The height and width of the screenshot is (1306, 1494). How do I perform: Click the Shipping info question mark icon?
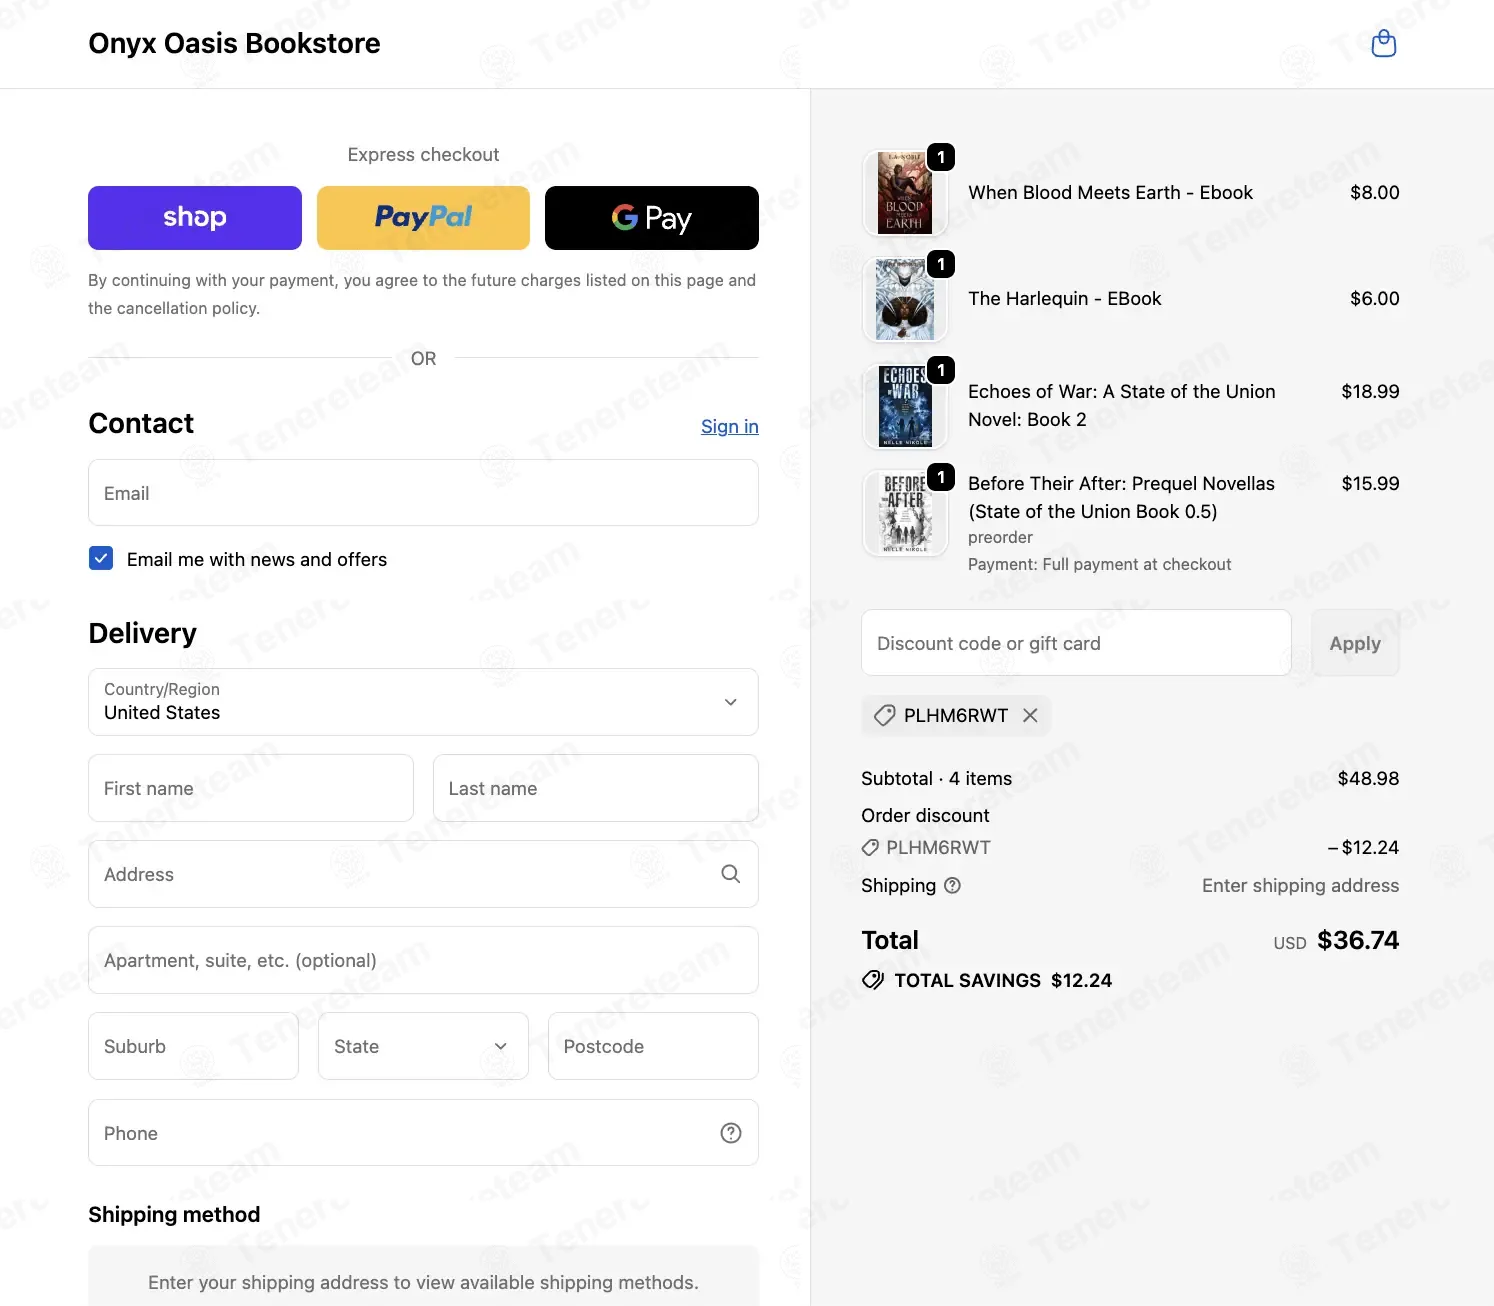pos(952,885)
